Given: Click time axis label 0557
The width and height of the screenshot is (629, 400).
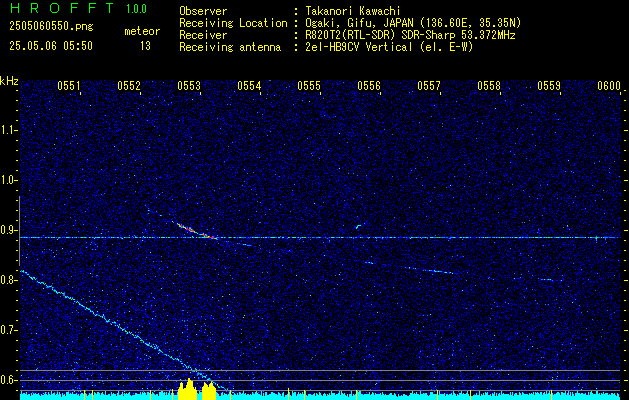Looking at the screenshot, I should (x=429, y=85).
